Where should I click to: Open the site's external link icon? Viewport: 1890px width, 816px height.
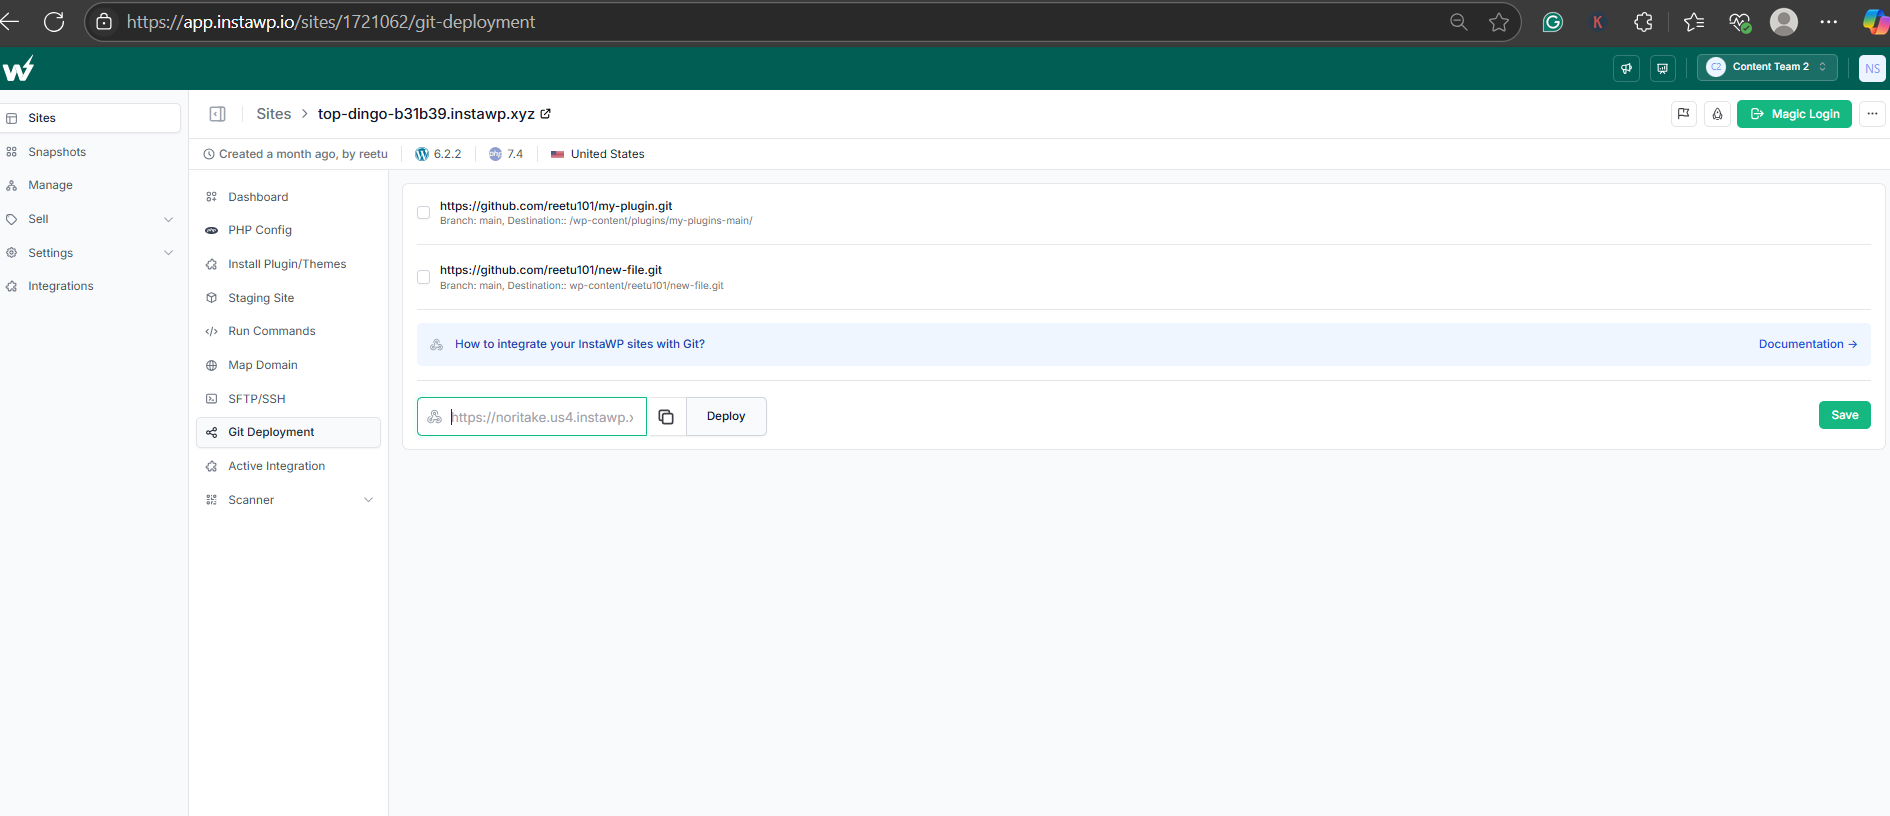tap(546, 114)
